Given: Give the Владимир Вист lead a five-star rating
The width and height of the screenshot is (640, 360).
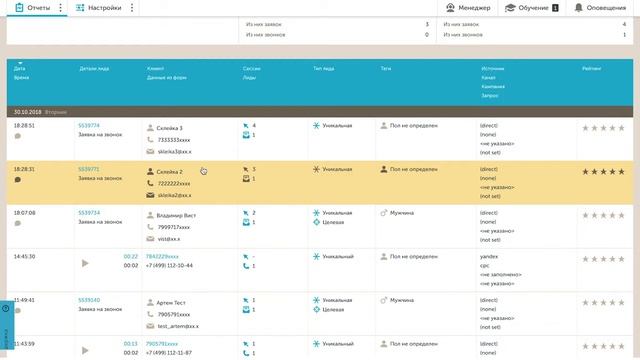Looking at the screenshot, I should click(x=621, y=216).
